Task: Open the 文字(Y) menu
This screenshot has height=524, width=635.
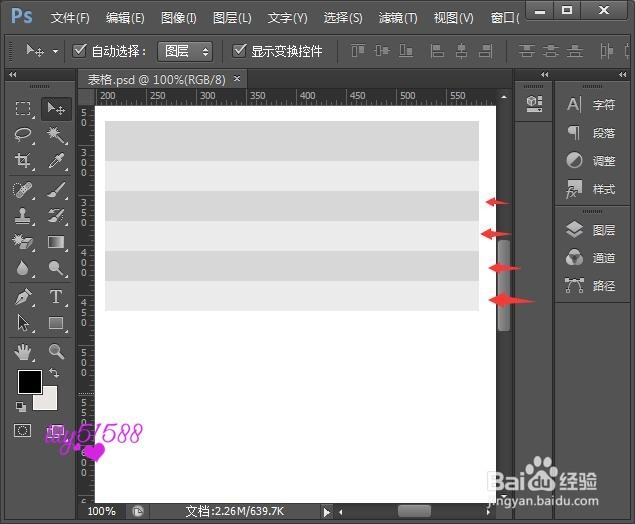Action: 288,18
